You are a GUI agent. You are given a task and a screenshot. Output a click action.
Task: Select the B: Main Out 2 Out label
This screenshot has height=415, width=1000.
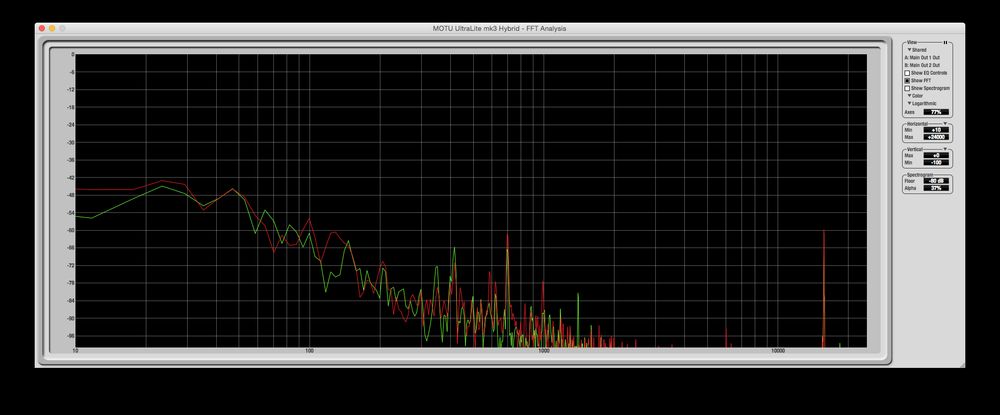point(922,65)
